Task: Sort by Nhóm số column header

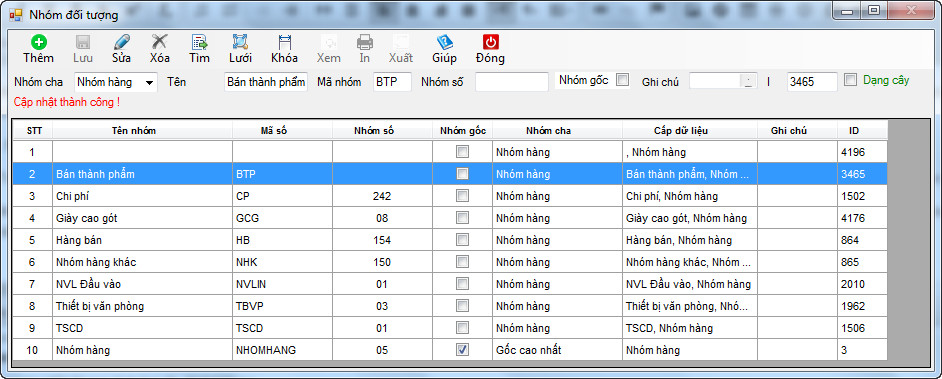Action: point(382,130)
